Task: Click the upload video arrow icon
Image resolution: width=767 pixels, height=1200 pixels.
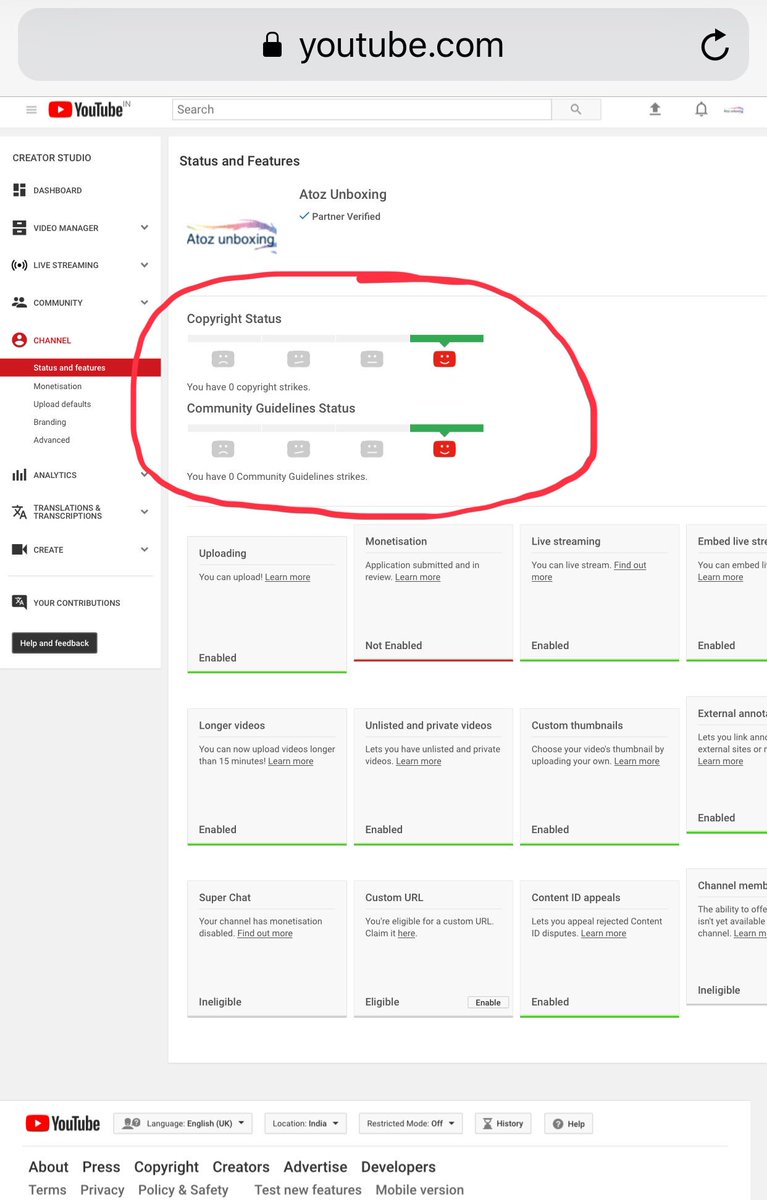Action: (x=655, y=109)
